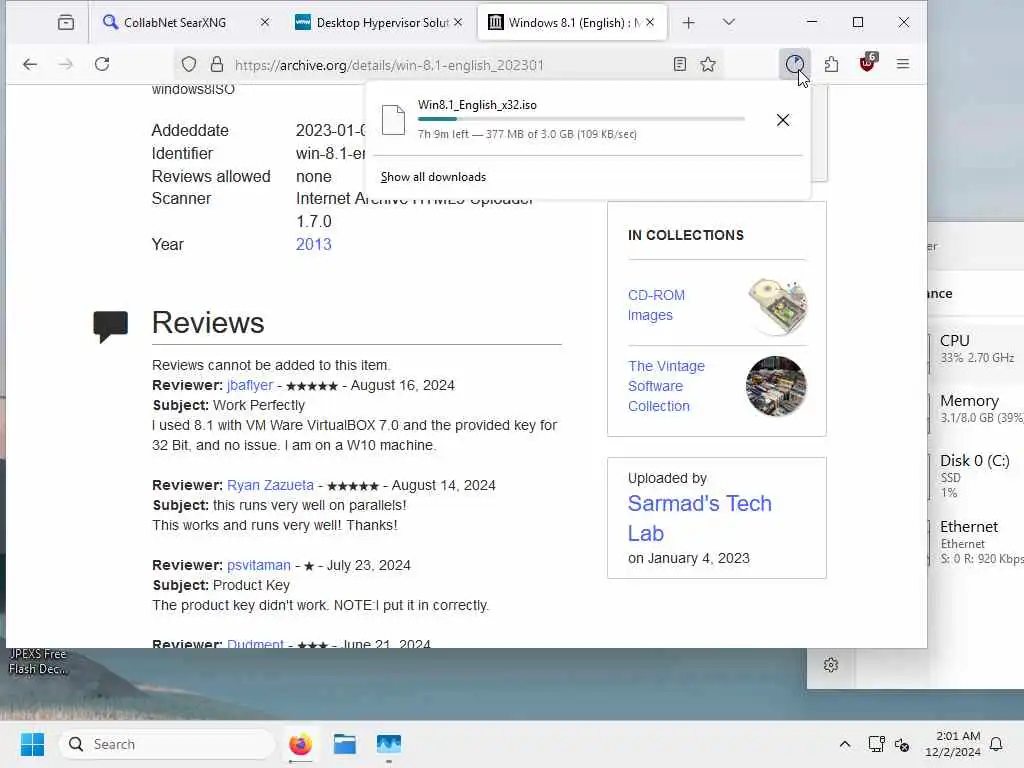The width and height of the screenshot is (1024, 768).
Task: Bookmark this page with the star
Action: coord(708,64)
